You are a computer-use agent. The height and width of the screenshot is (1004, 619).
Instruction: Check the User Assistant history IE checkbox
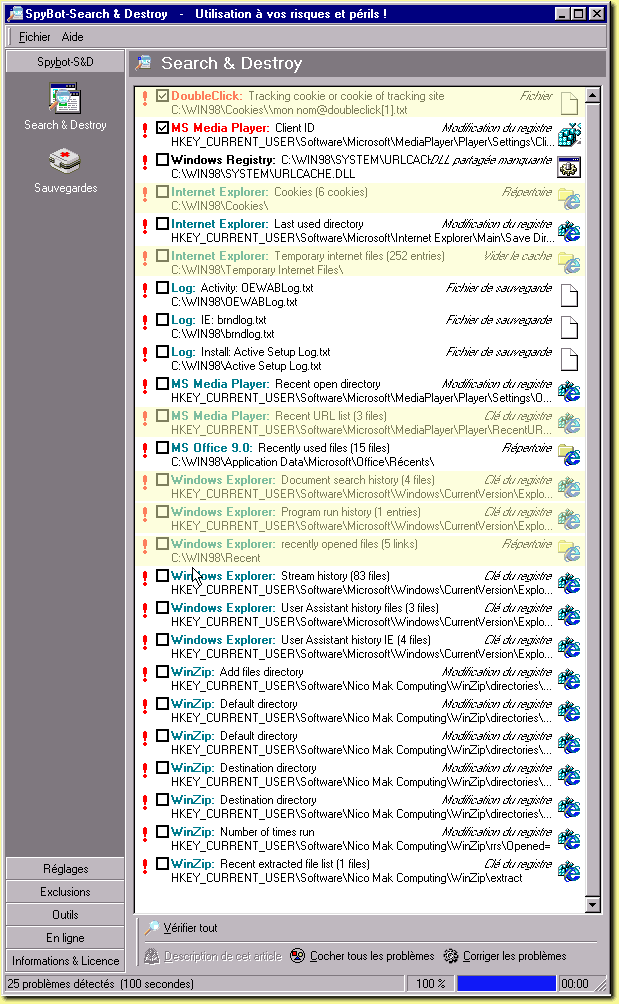(162, 640)
